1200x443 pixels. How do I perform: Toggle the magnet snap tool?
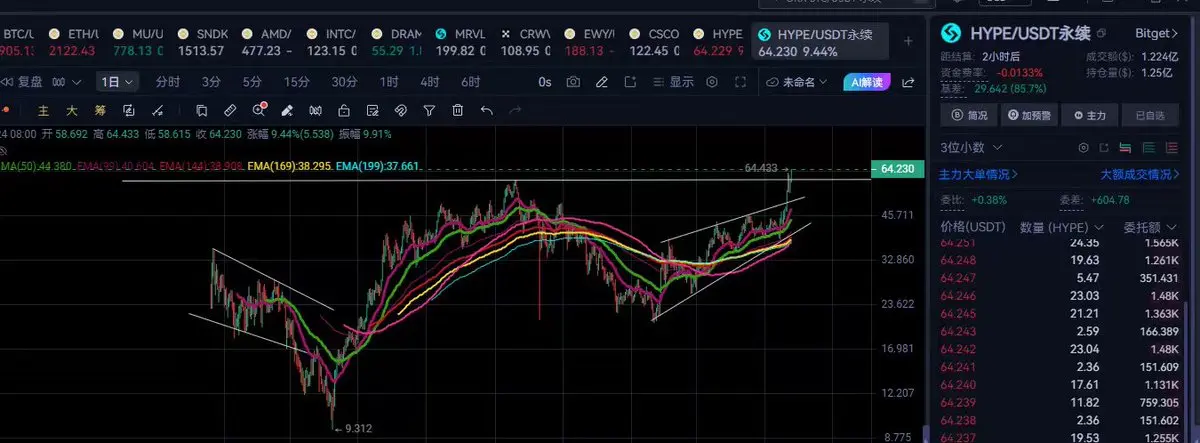401,110
